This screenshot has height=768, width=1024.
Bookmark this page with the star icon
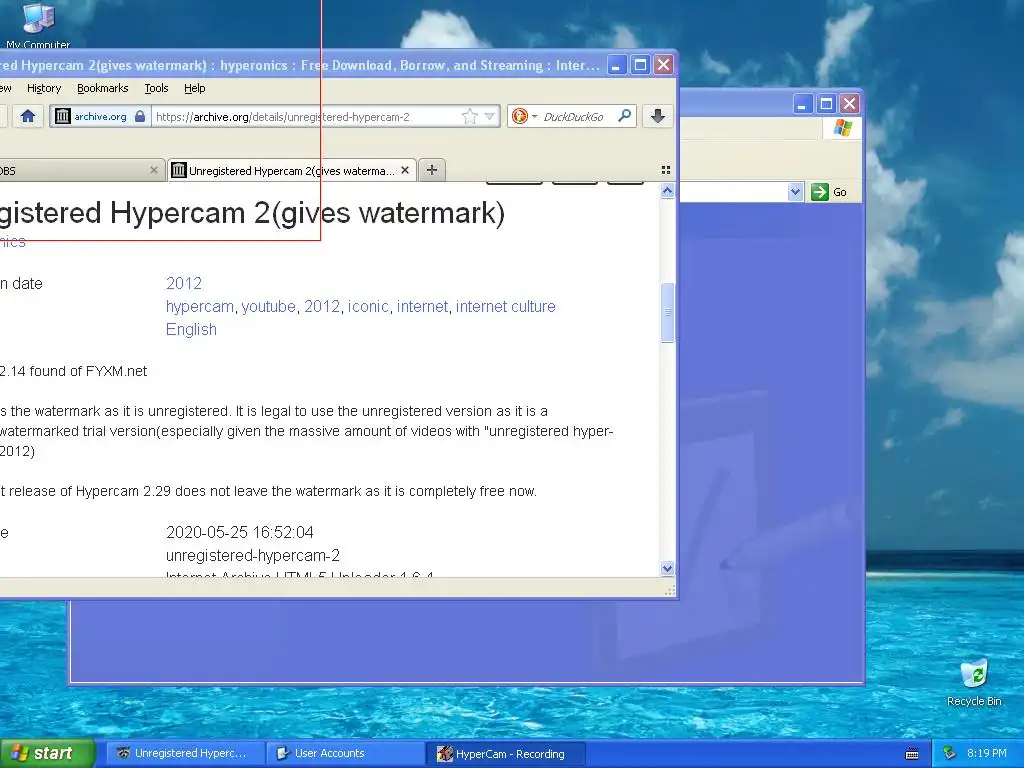click(x=469, y=116)
